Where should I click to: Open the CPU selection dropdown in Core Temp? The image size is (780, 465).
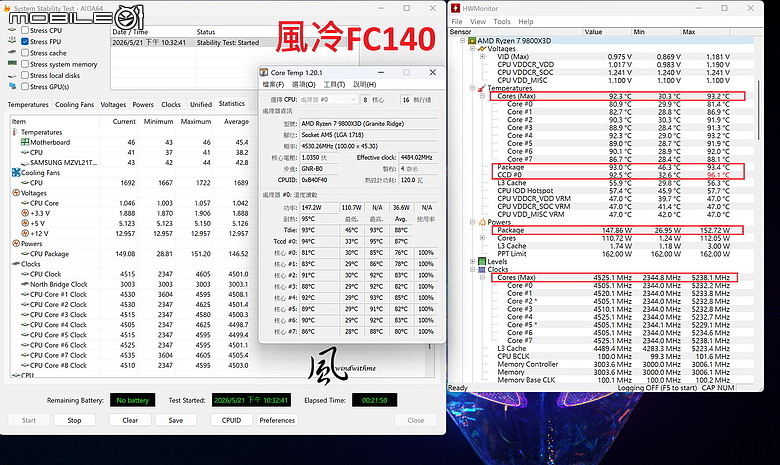pos(328,99)
